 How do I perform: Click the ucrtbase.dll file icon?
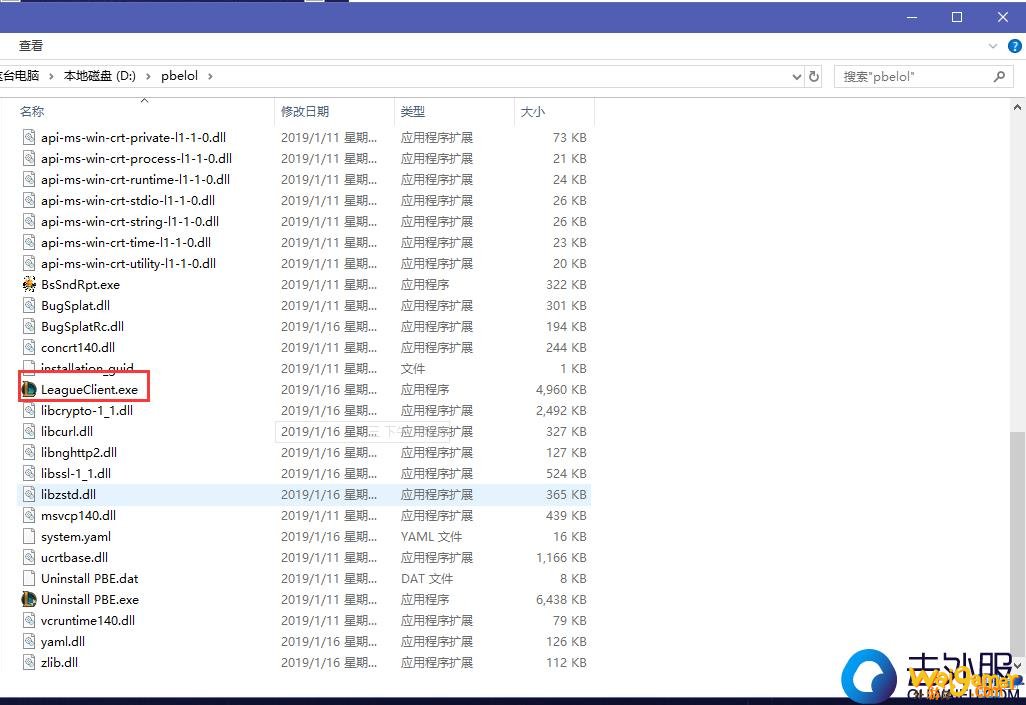click(x=29, y=557)
